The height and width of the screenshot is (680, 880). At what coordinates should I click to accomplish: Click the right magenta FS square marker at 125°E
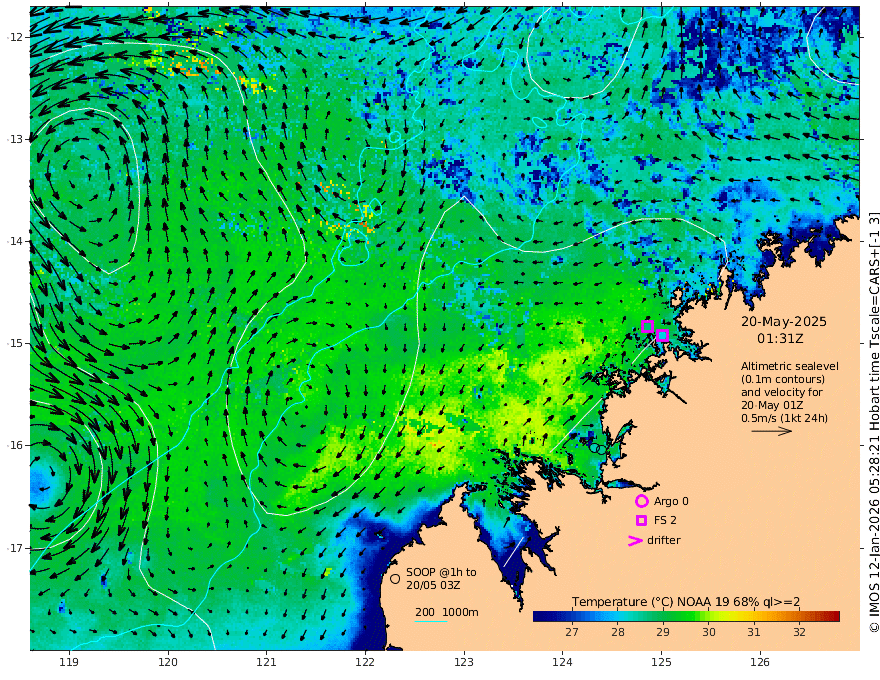pos(662,336)
